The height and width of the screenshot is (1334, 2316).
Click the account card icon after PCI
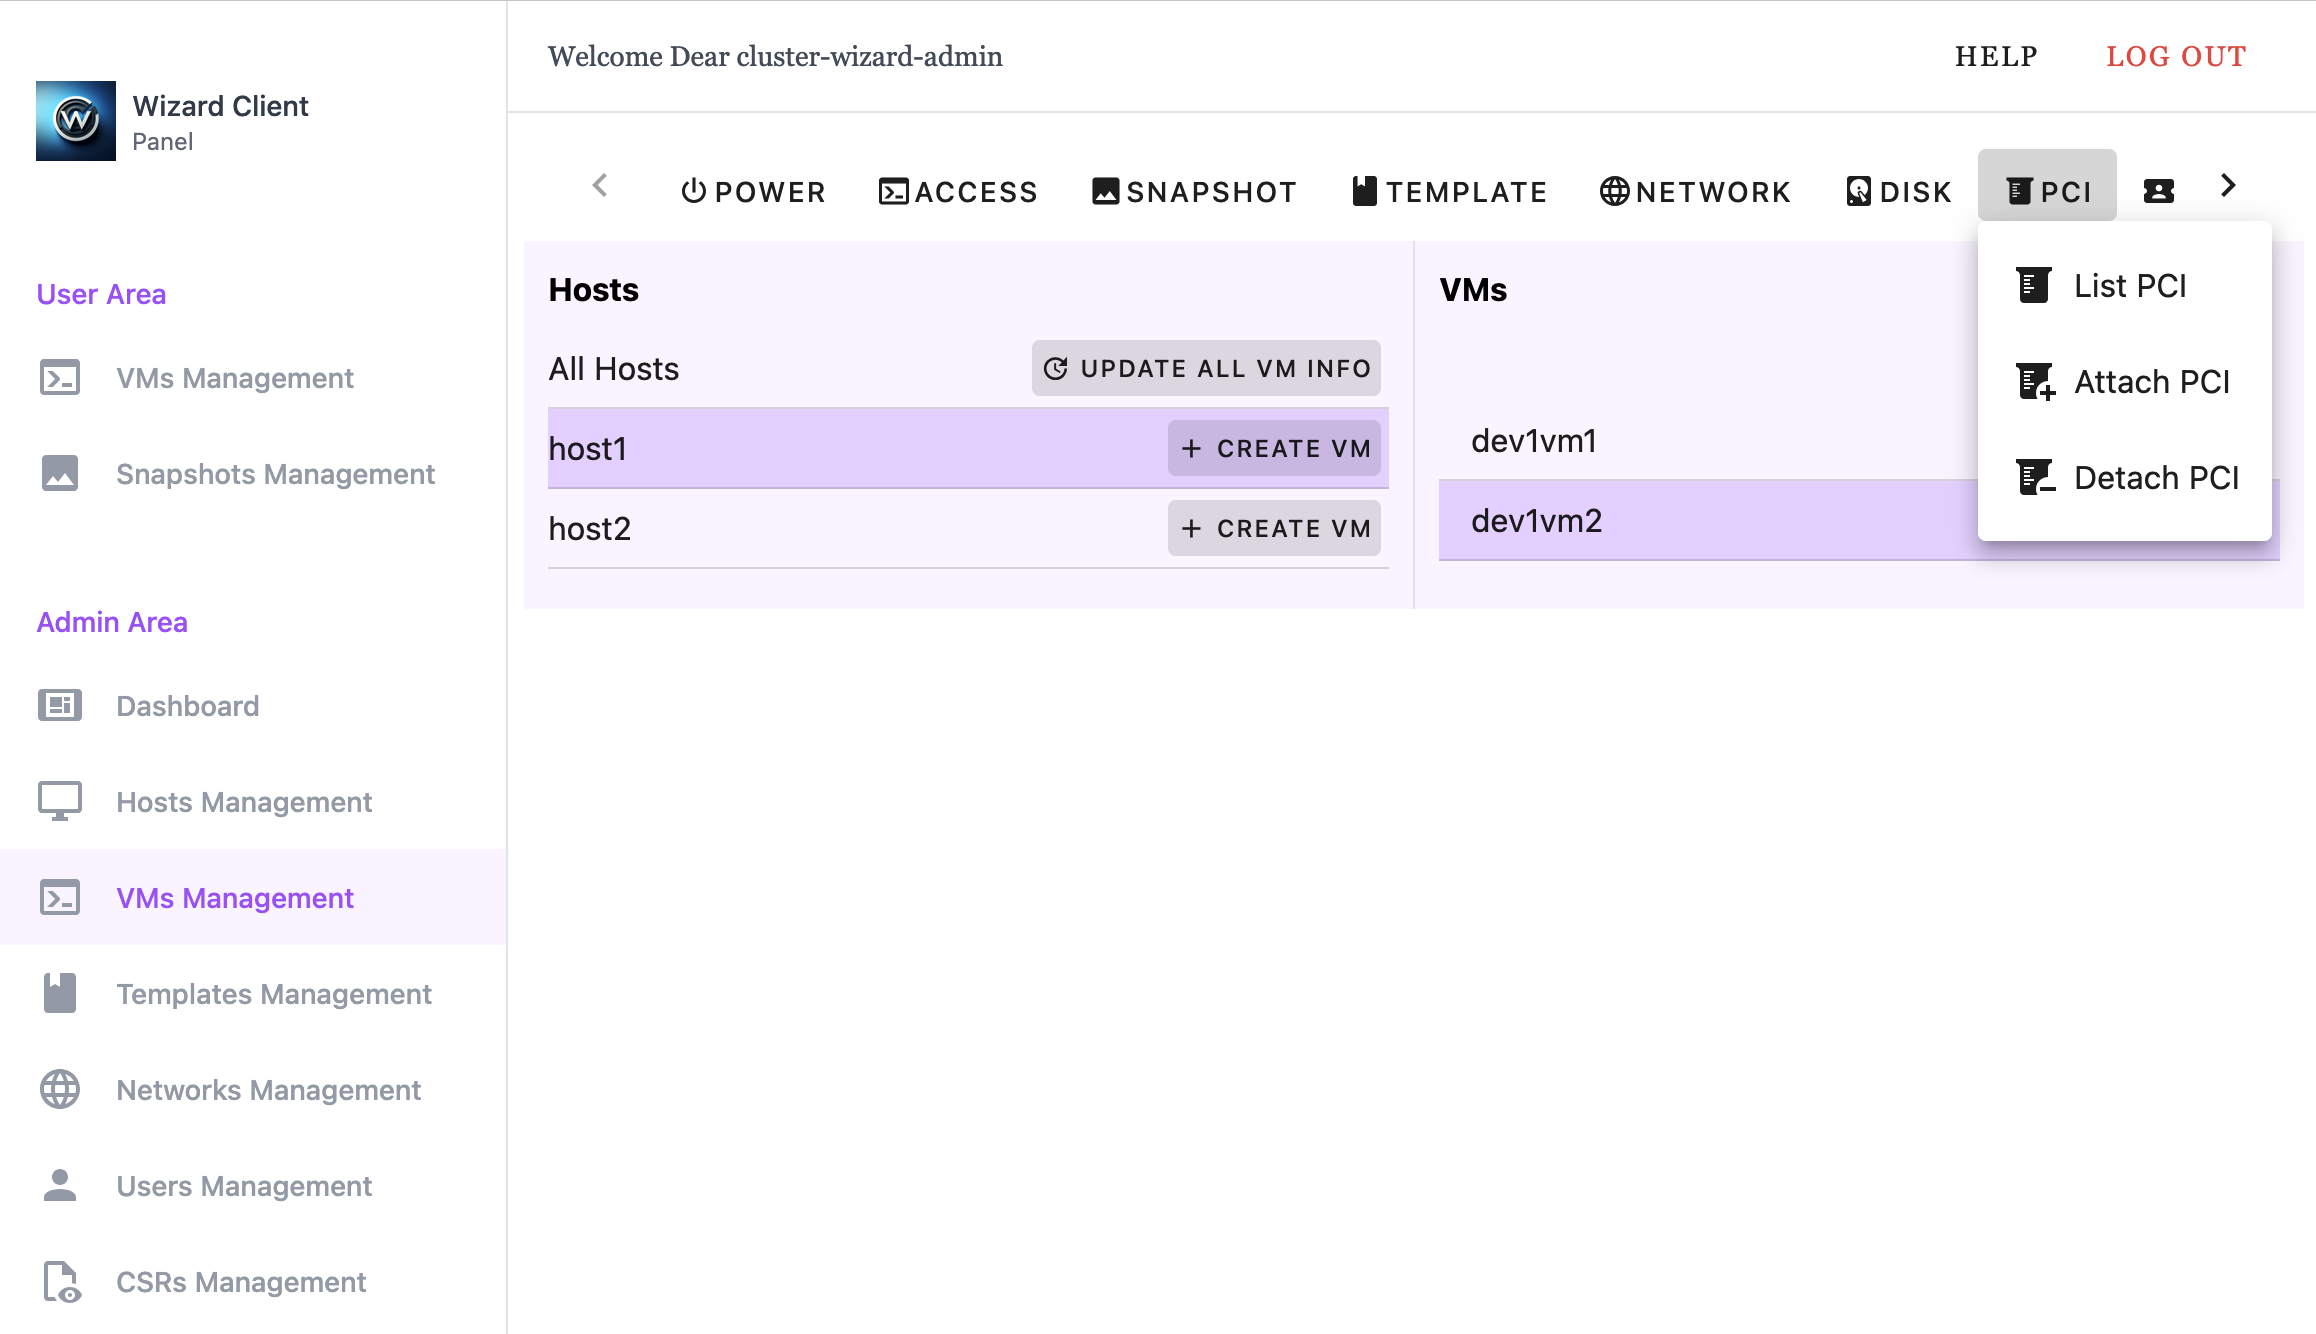(2159, 191)
